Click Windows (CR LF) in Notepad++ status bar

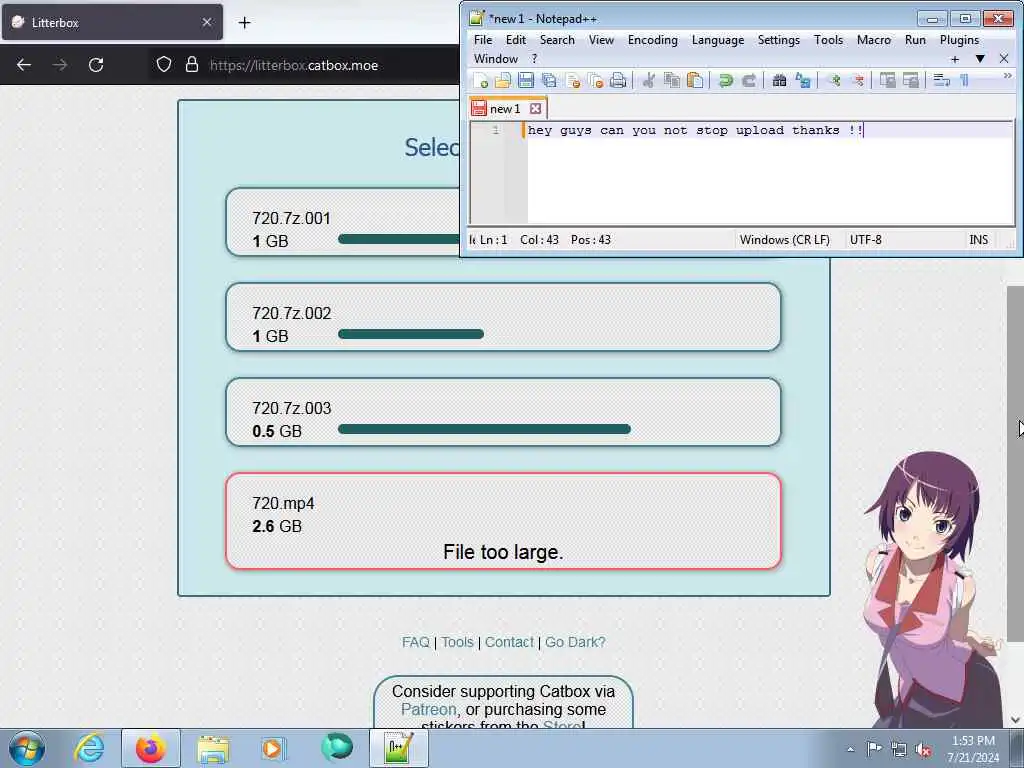click(x=784, y=240)
